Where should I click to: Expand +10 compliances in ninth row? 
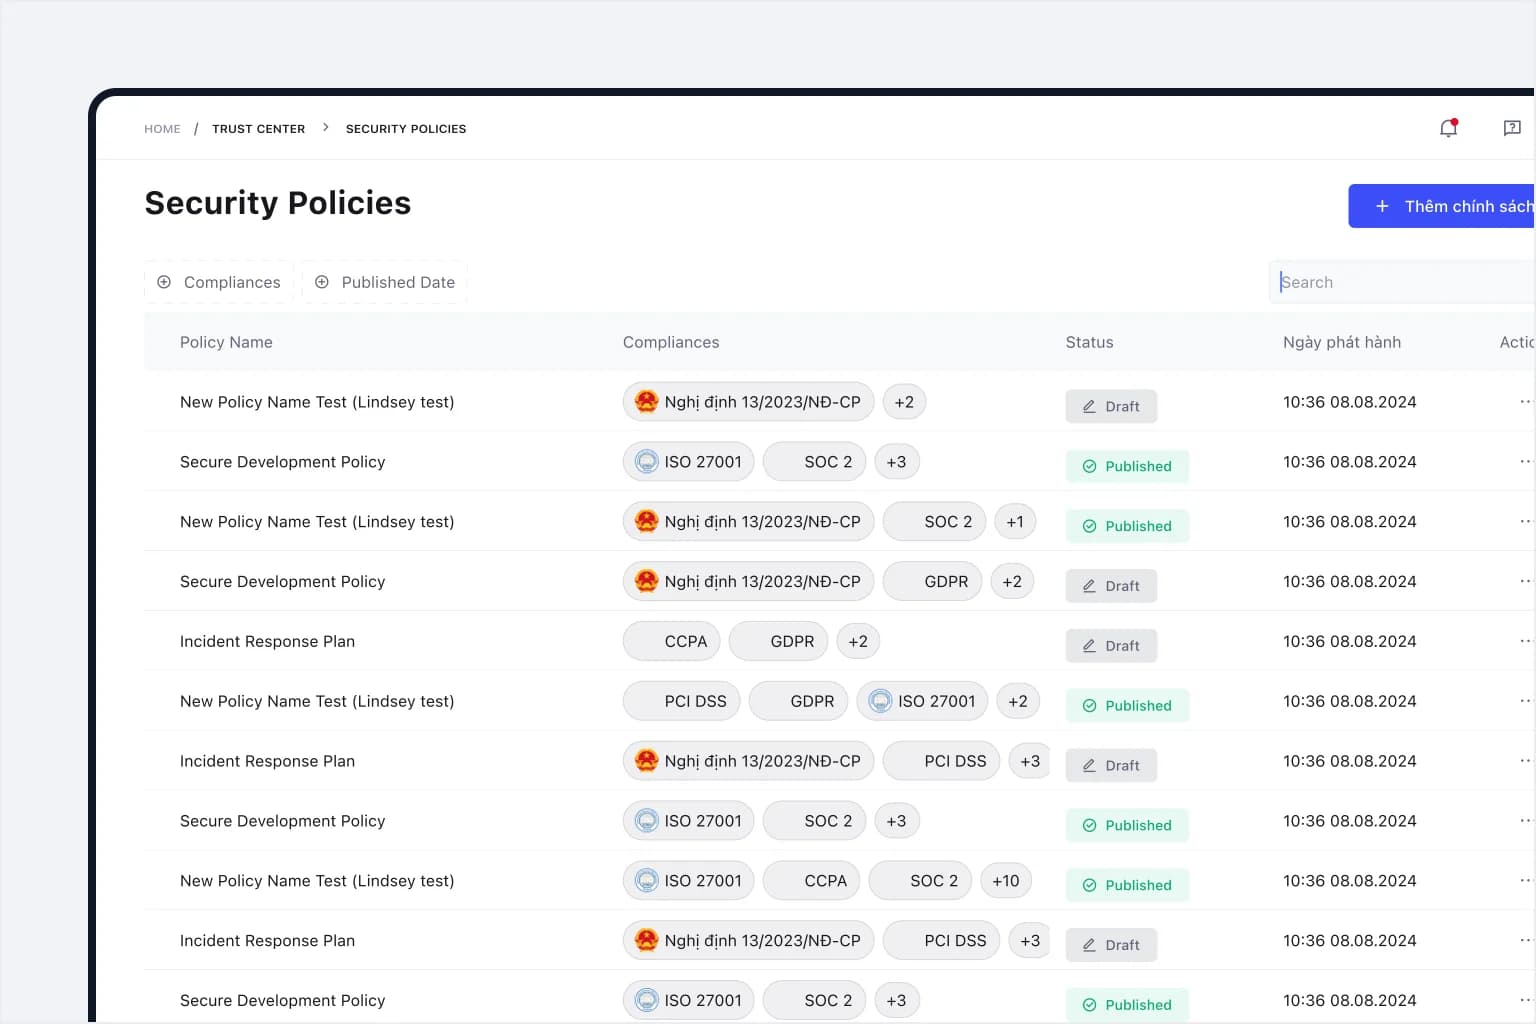point(1006,882)
